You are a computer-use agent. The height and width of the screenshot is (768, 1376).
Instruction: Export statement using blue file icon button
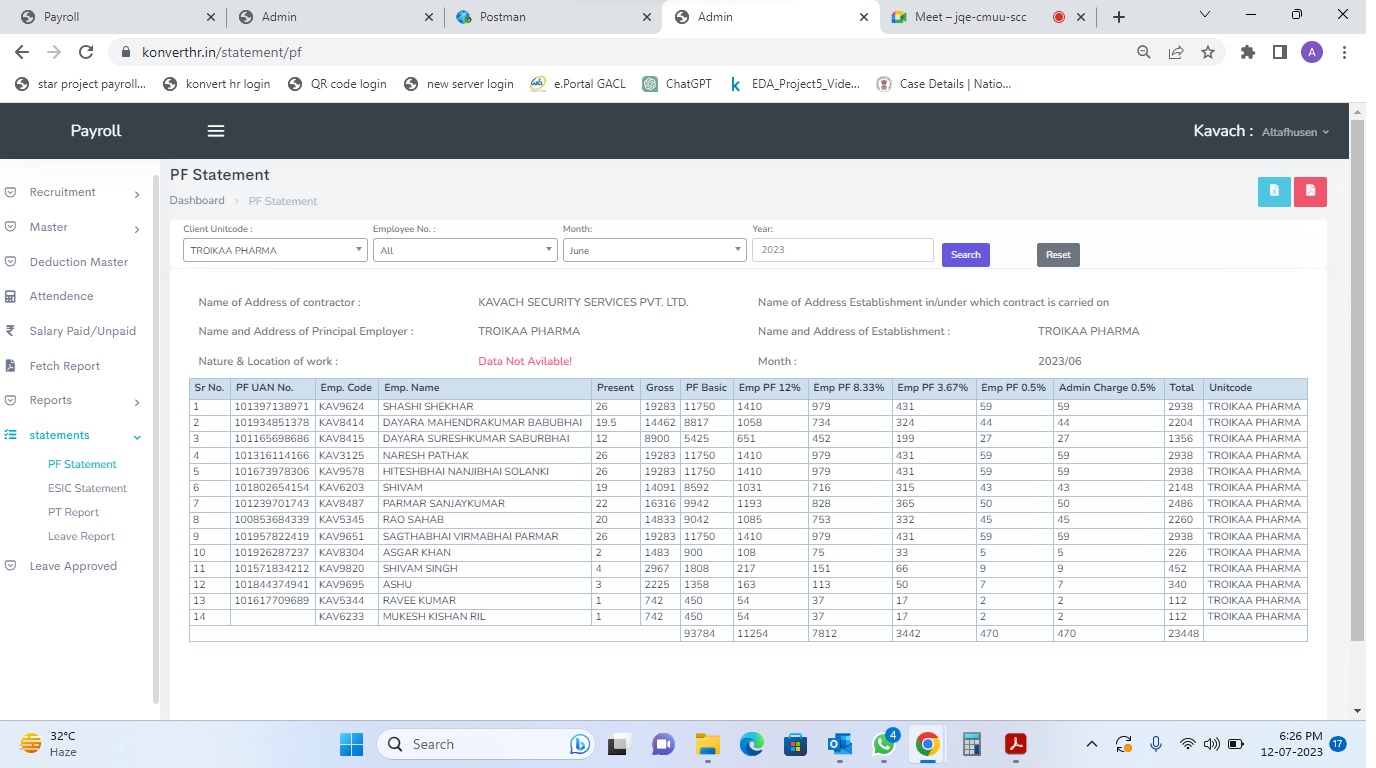tap(1274, 191)
